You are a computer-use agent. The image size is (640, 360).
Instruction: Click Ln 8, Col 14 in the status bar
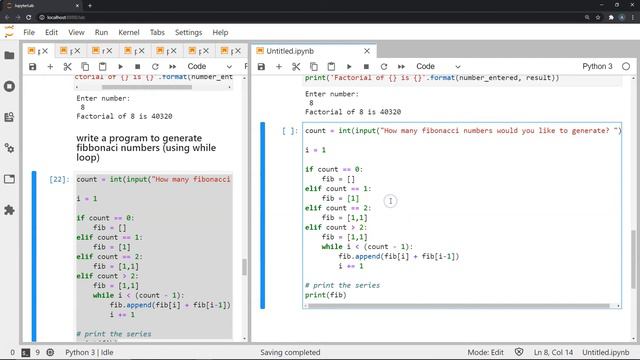click(x=553, y=352)
